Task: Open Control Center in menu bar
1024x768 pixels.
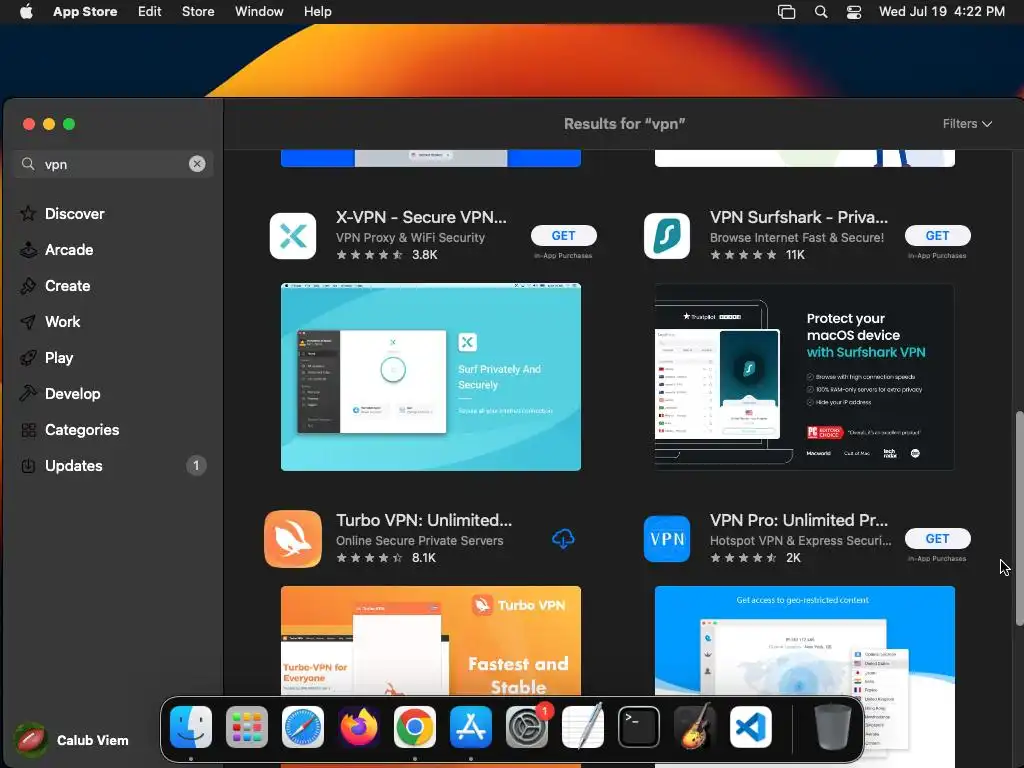Action: coord(854,12)
